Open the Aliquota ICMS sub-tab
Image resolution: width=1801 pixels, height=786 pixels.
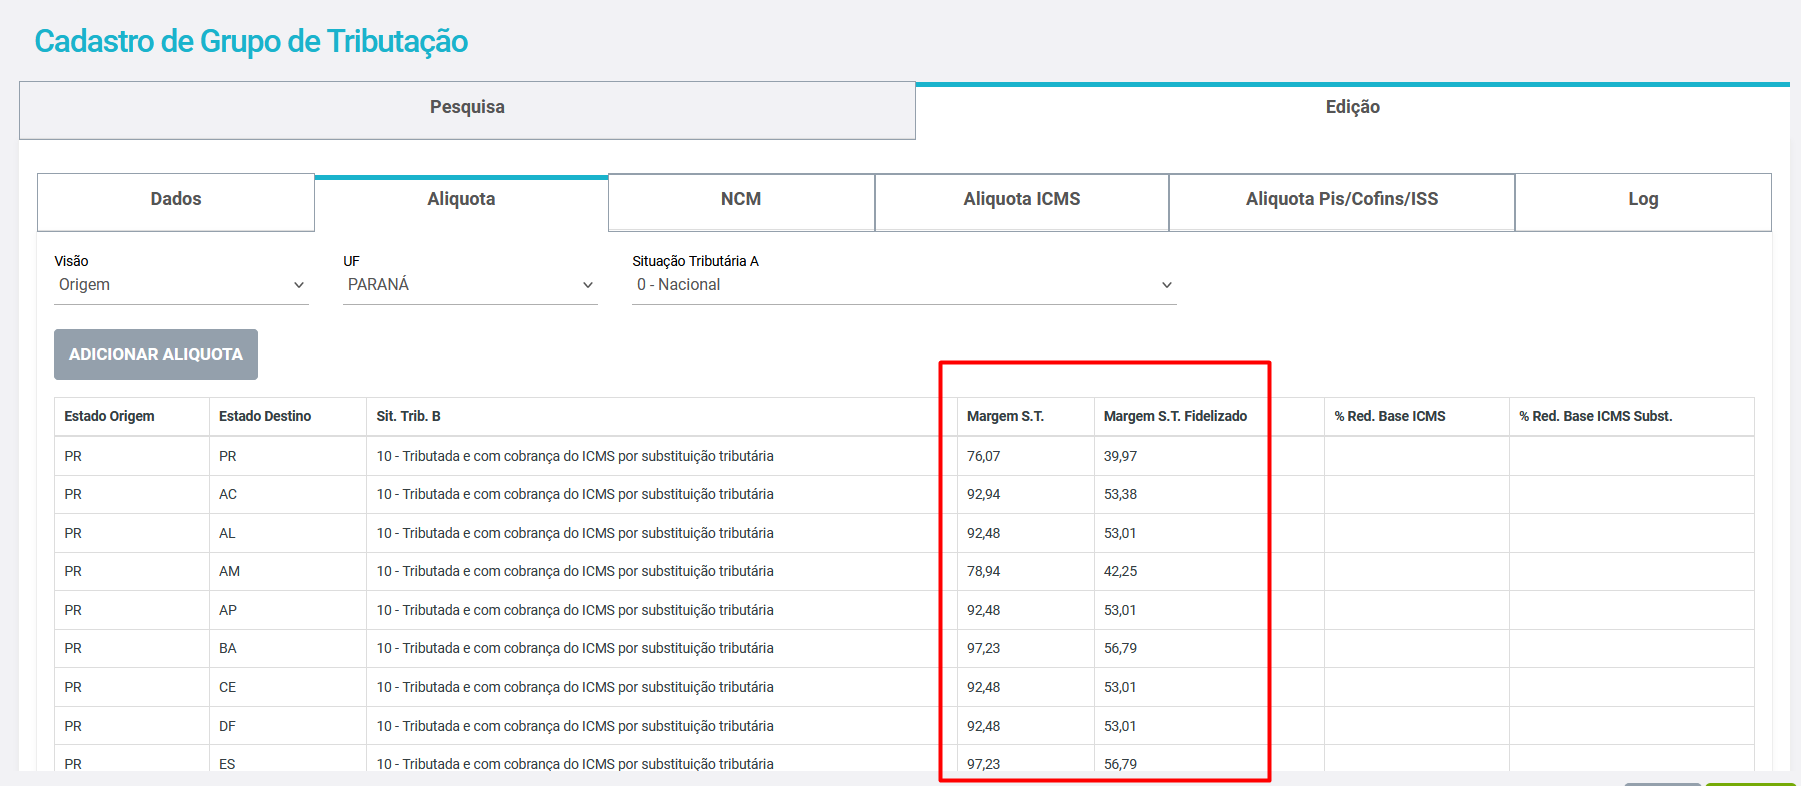pyautogui.click(x=1021, y=202)
